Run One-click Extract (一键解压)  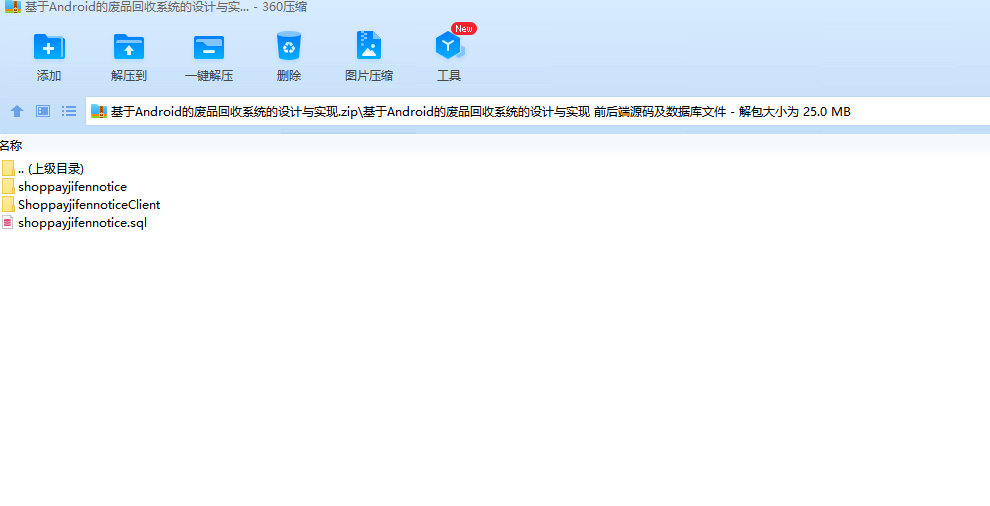209,47
